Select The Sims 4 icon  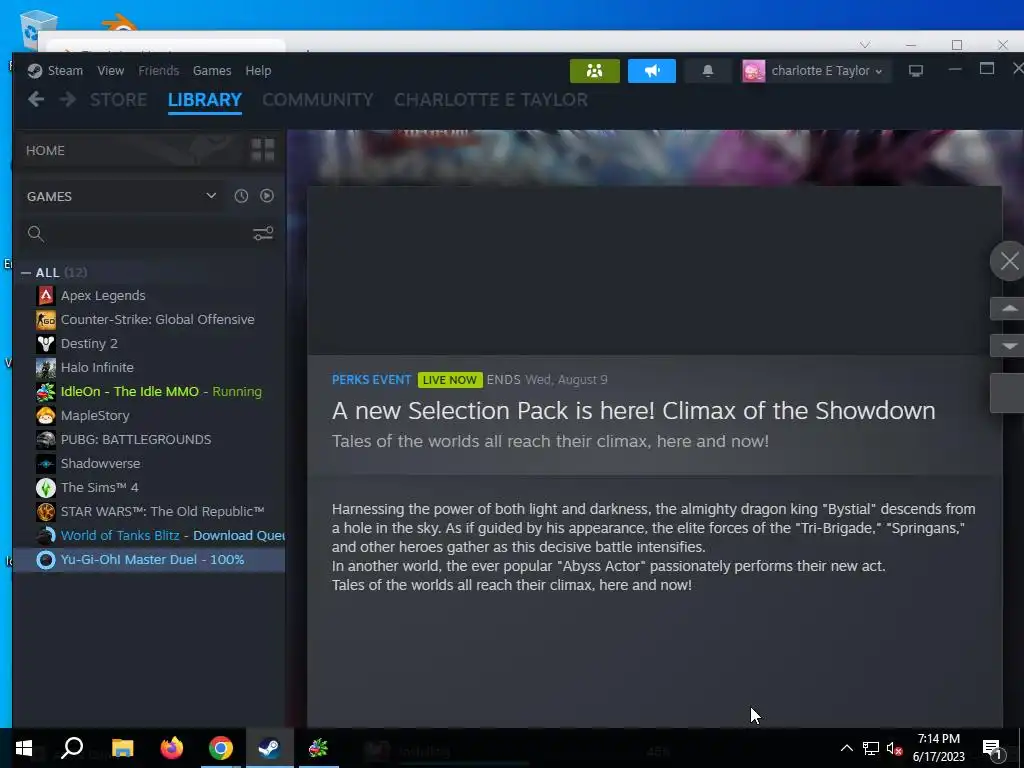coord(46,487)
